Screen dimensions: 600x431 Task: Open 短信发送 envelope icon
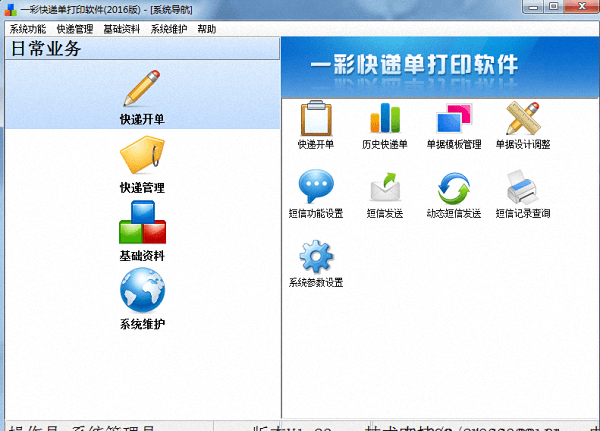[385, 188]
